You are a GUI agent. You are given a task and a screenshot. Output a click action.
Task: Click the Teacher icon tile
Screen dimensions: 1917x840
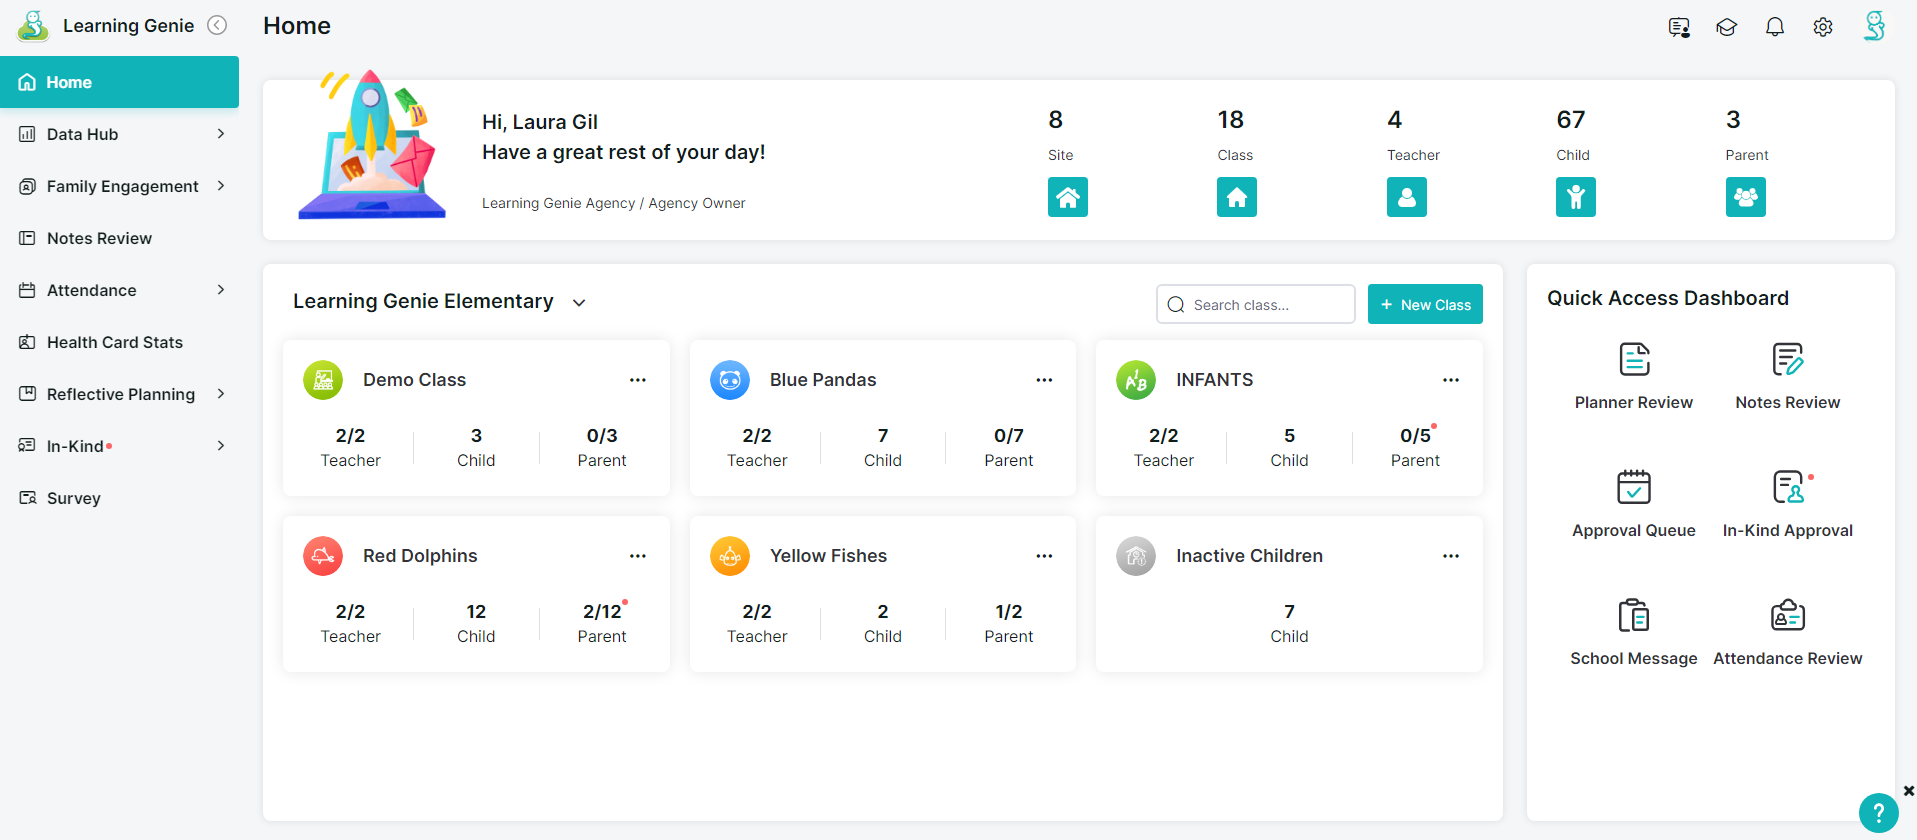click(1407, 197)
